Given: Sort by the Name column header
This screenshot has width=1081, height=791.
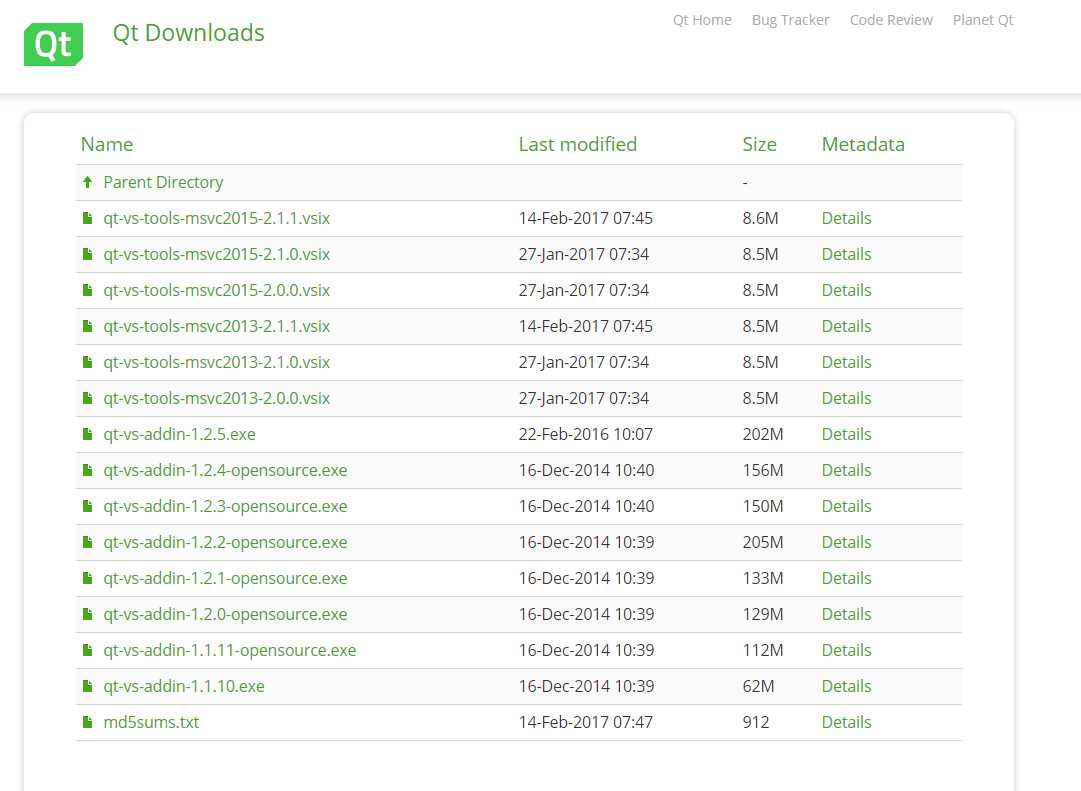Looking at the screenshot, I should (x=107, y=144).
